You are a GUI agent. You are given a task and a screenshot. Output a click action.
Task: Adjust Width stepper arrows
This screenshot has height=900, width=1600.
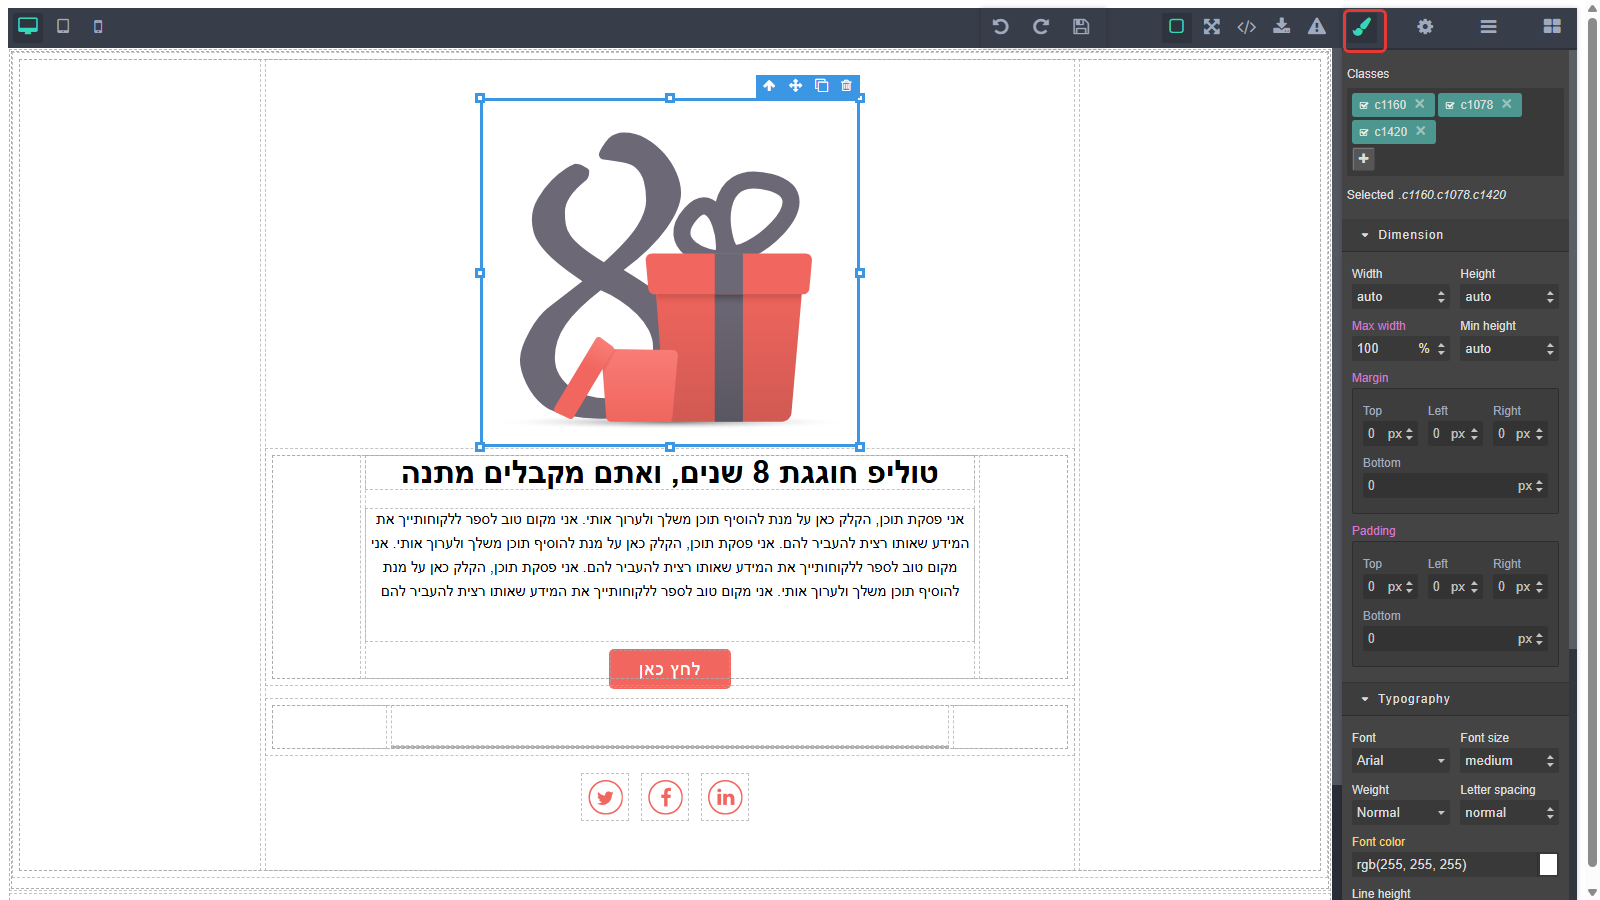[1441, 297]
